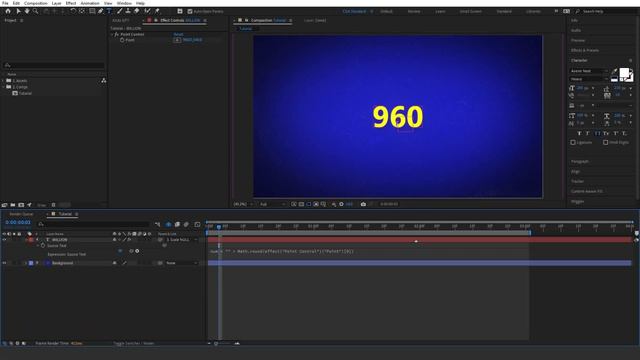Toggle Faux Bold in Character panel
640x360 pixels.
tap(579, 133)
